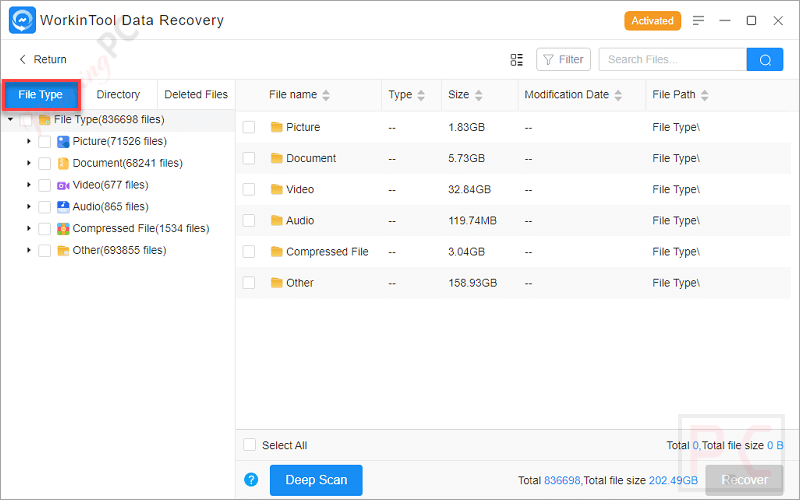Check the Compressed File(1534 files) tree checkbox

click(x=44, y=229)
